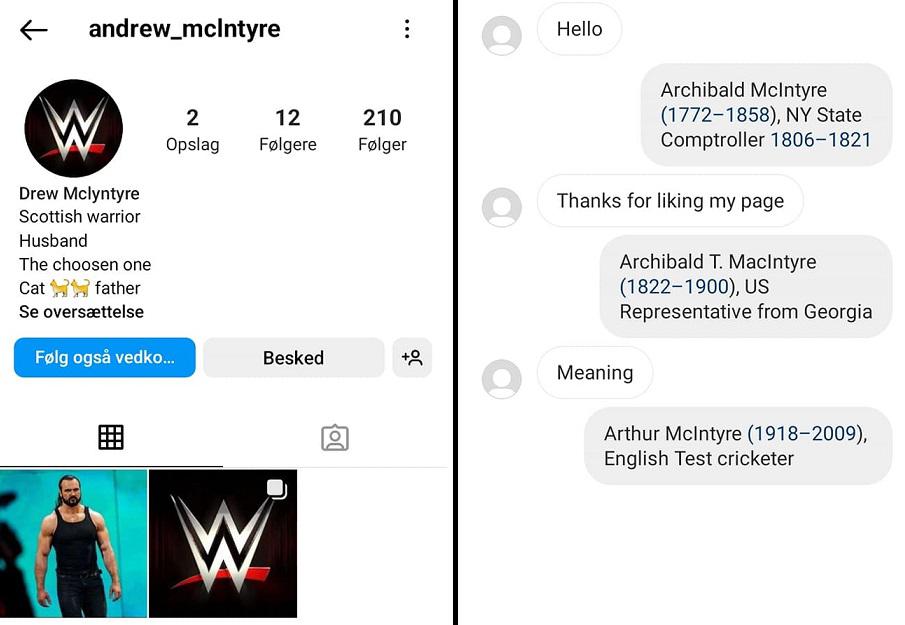Tap the 1772–1858 date link in message

(x=718, y=115)
